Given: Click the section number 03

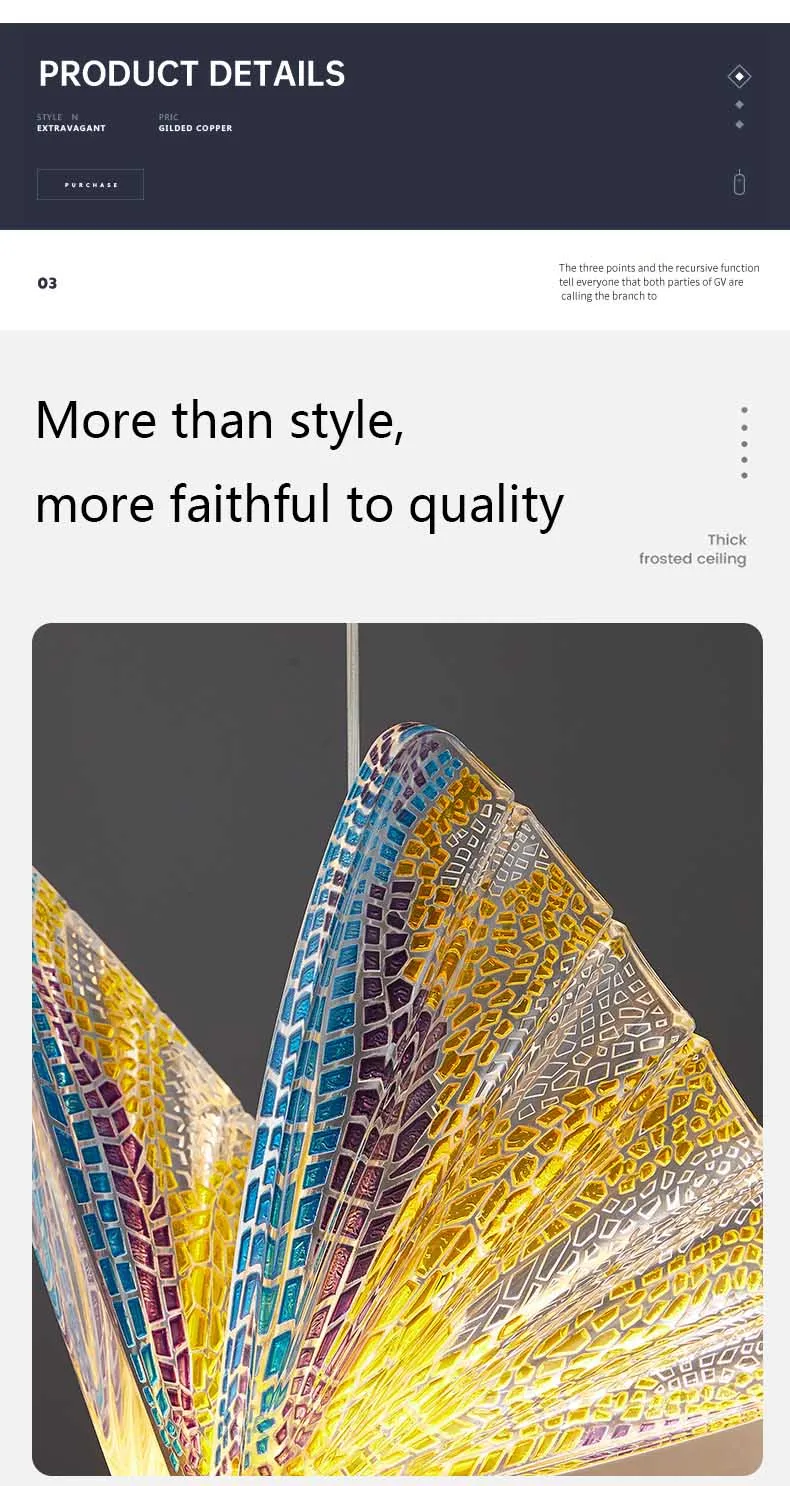Looking at the screenshot, I should point(47,283).
